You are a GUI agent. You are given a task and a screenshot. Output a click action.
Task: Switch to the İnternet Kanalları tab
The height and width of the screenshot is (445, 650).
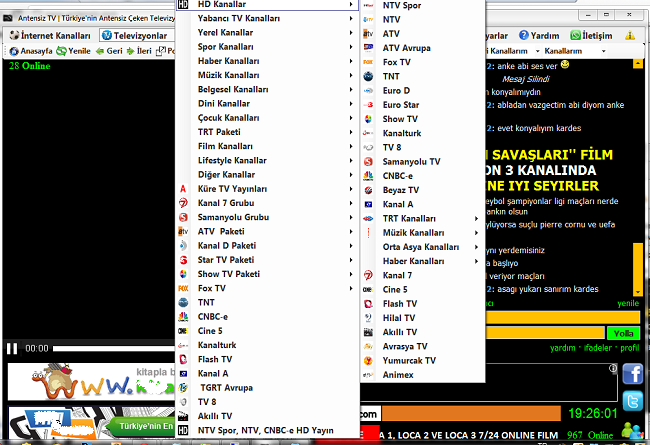tap(50, 36)
